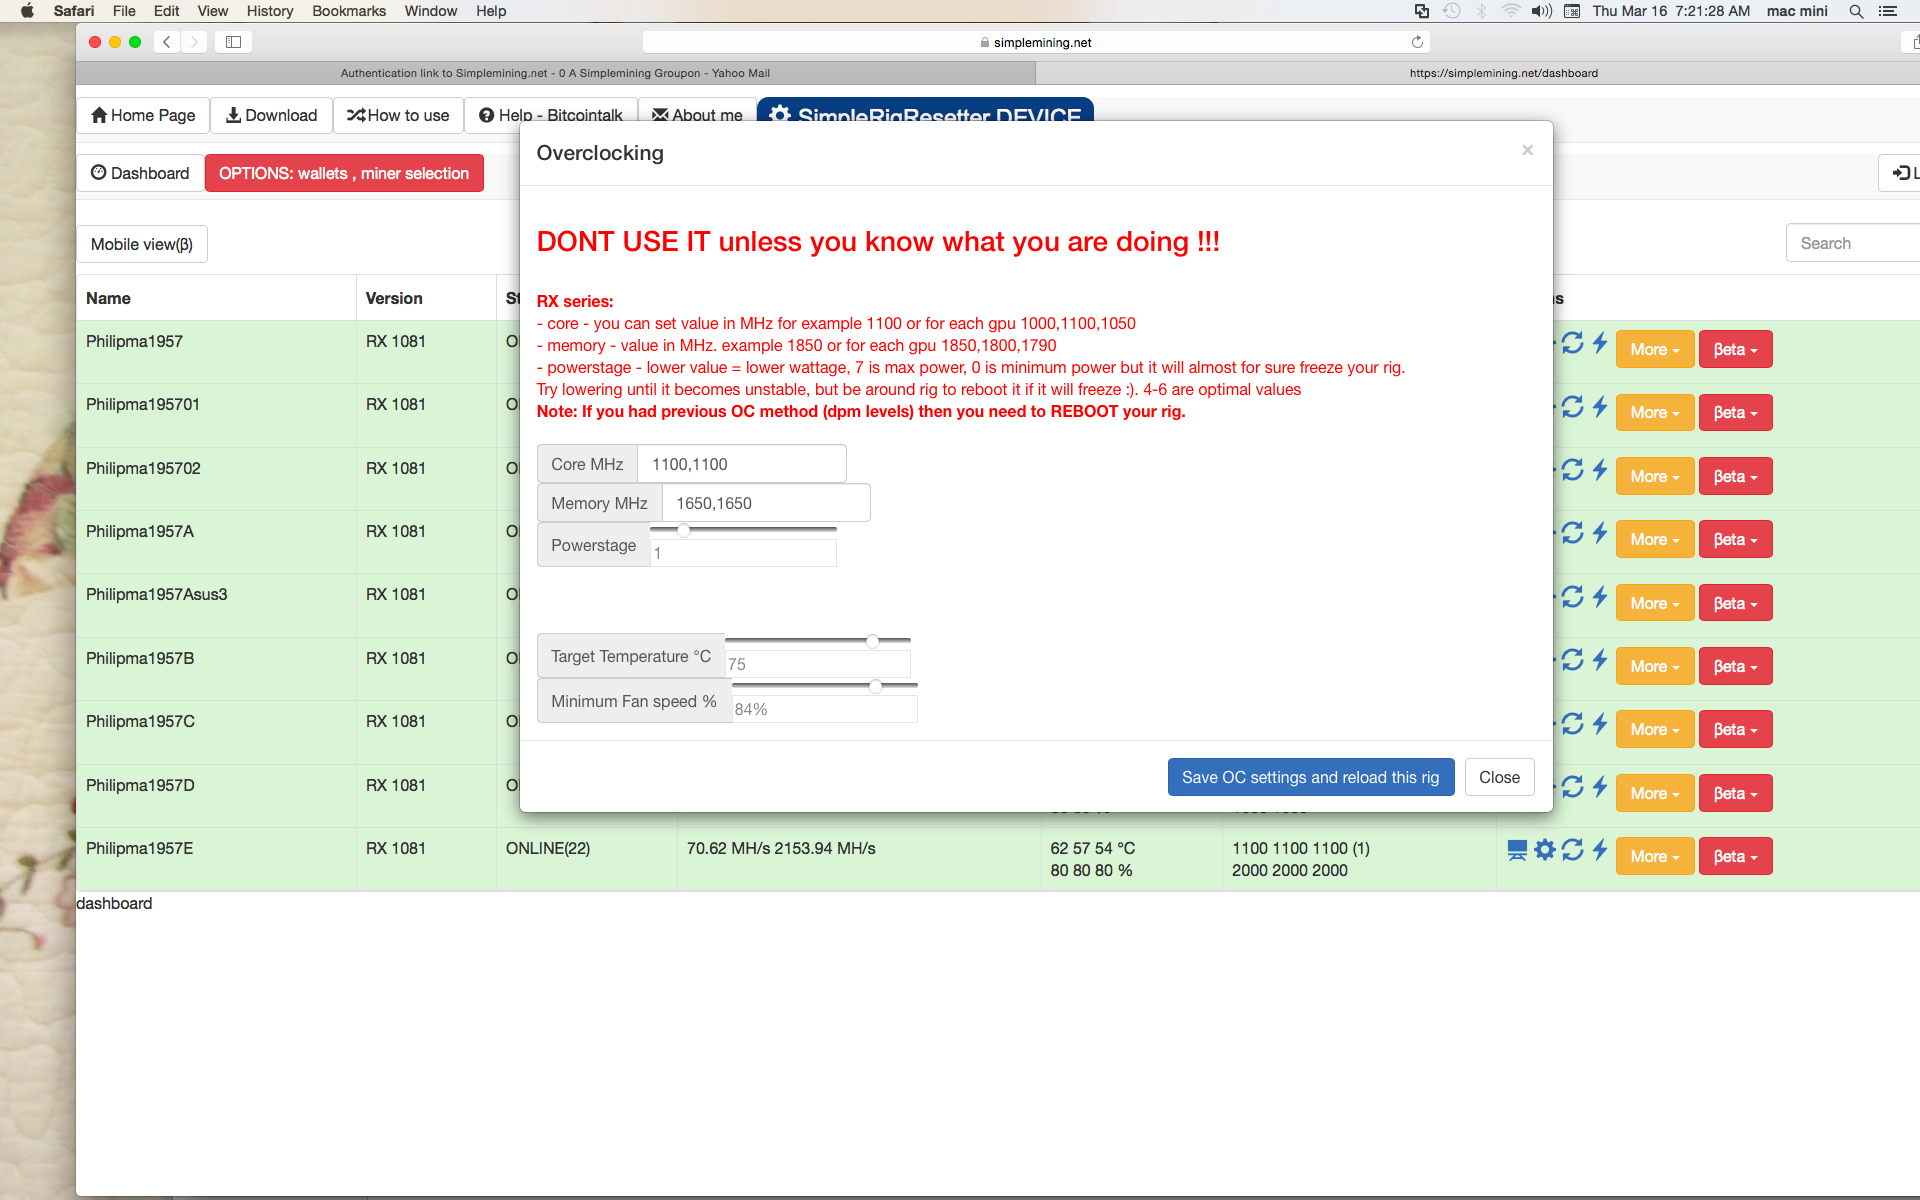Reload the page using the address bar reload icon
This screenshot has height=1200, width=1920.
click(x=1417, y=42)
